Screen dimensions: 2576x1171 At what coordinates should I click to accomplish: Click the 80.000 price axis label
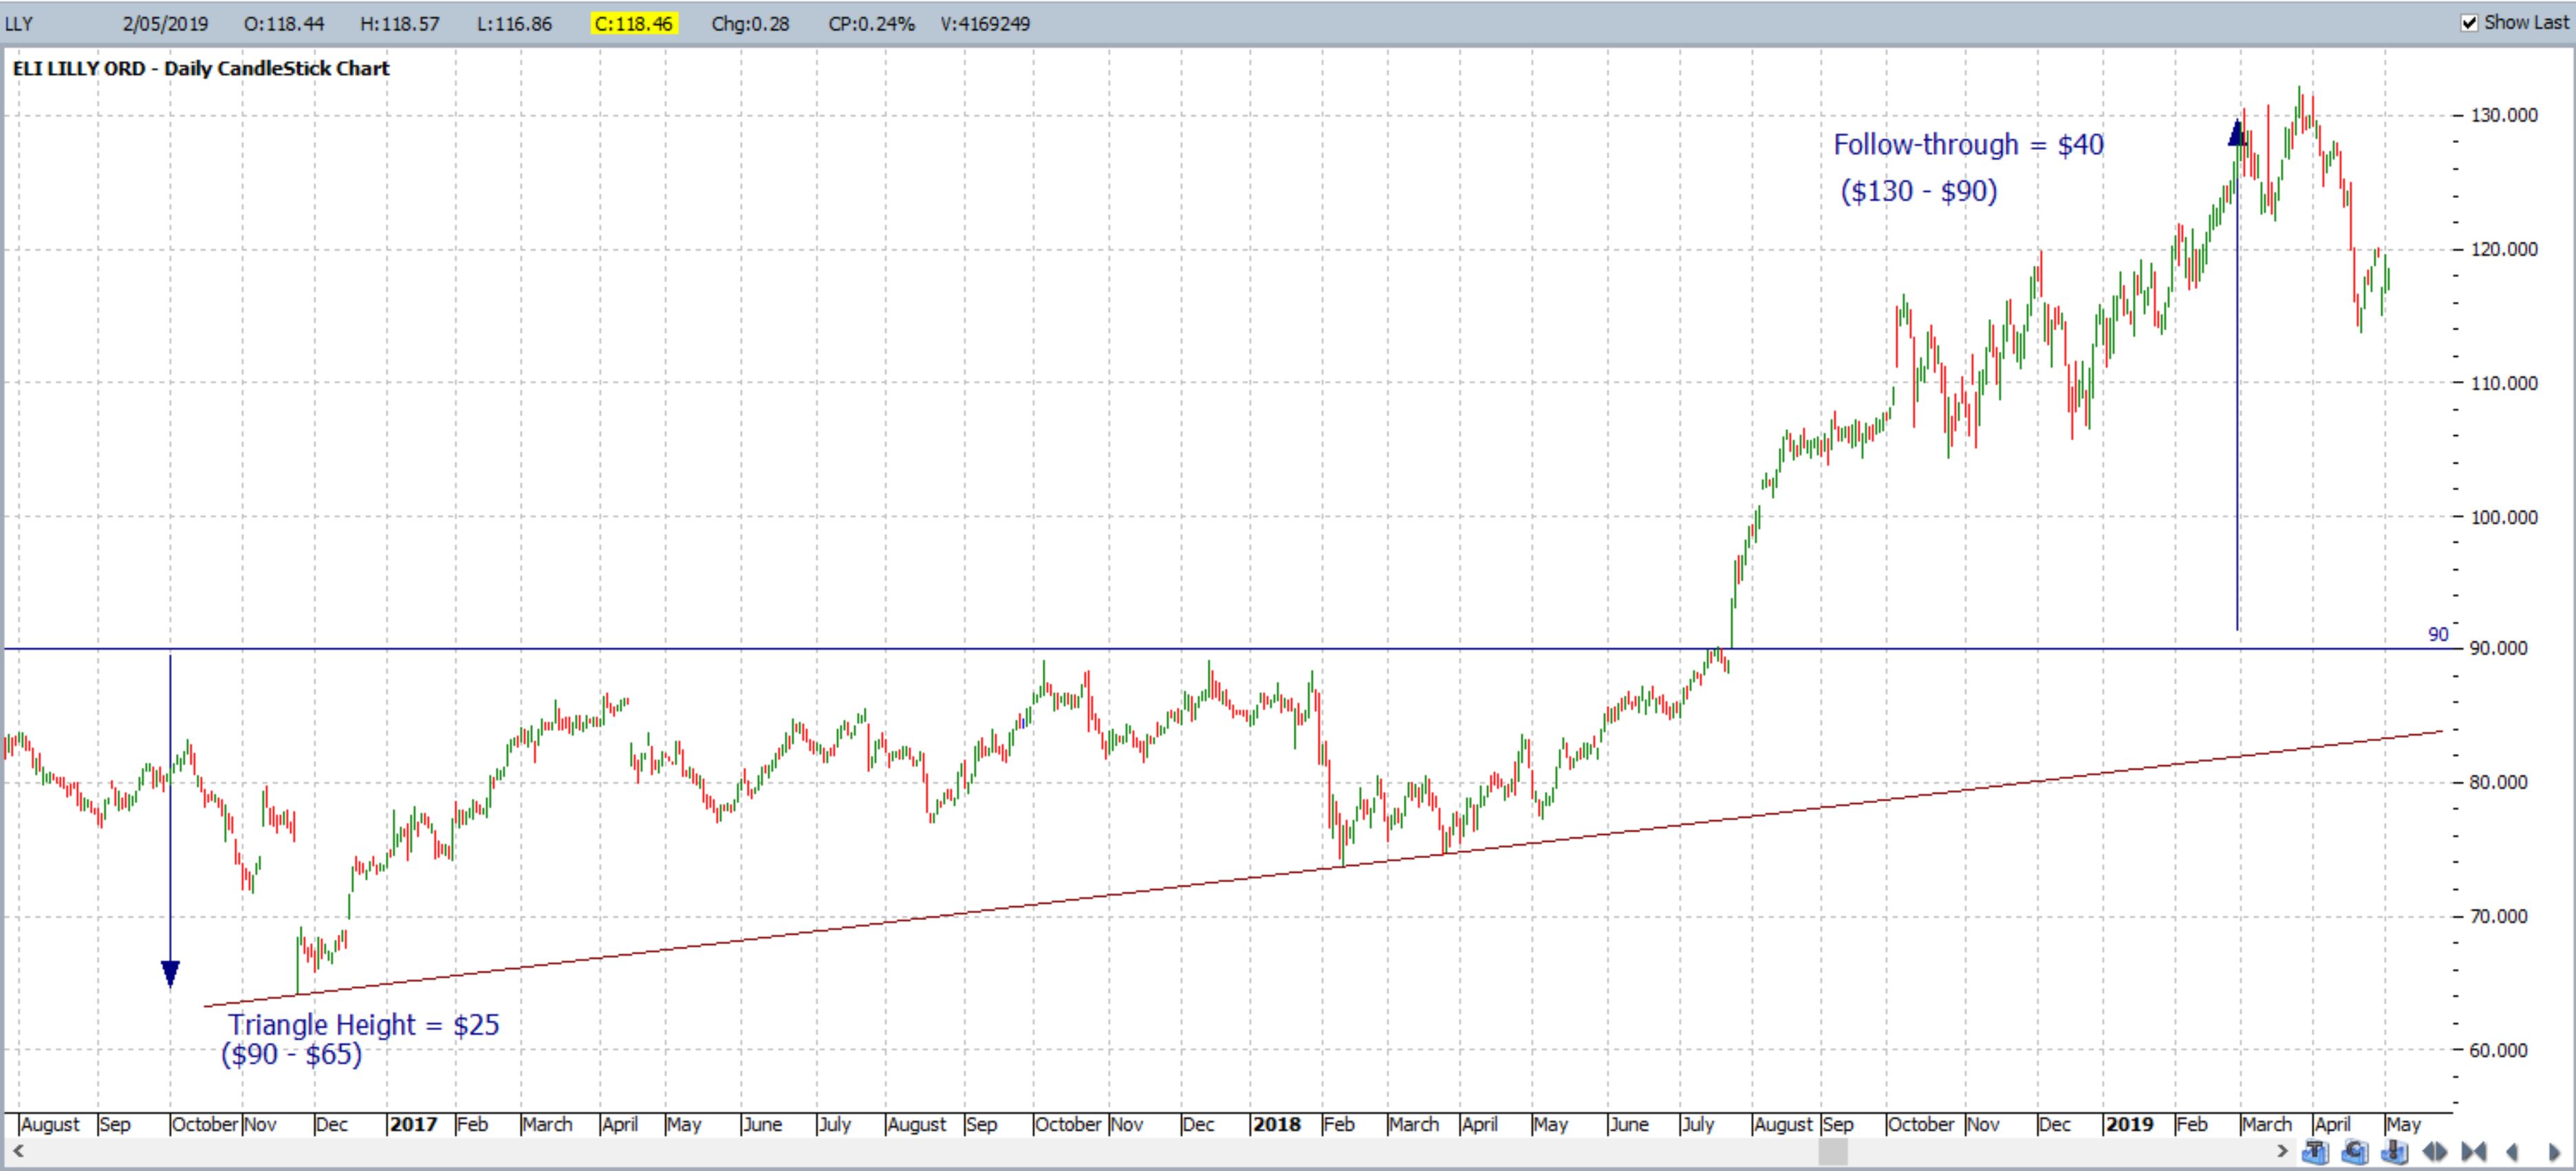[2498, 782]
